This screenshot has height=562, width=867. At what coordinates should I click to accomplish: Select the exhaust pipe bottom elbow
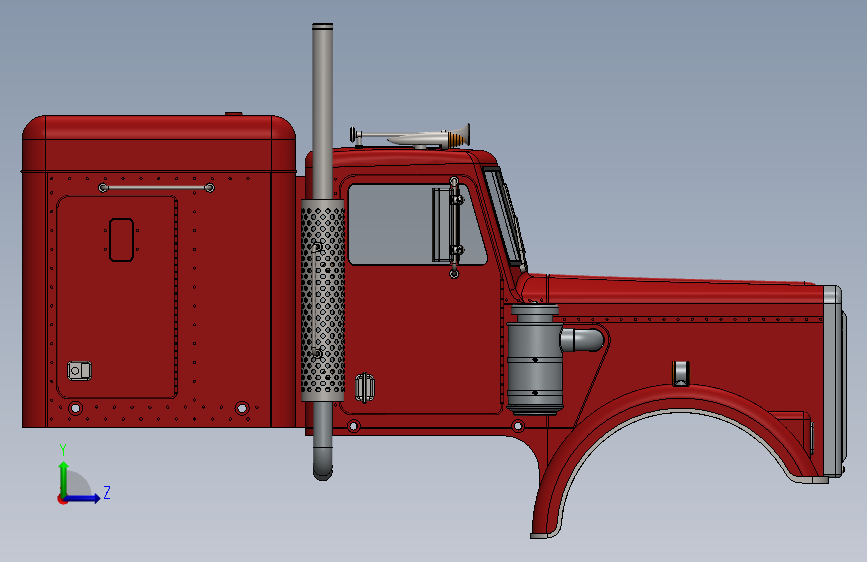click(x=323, y=465)
